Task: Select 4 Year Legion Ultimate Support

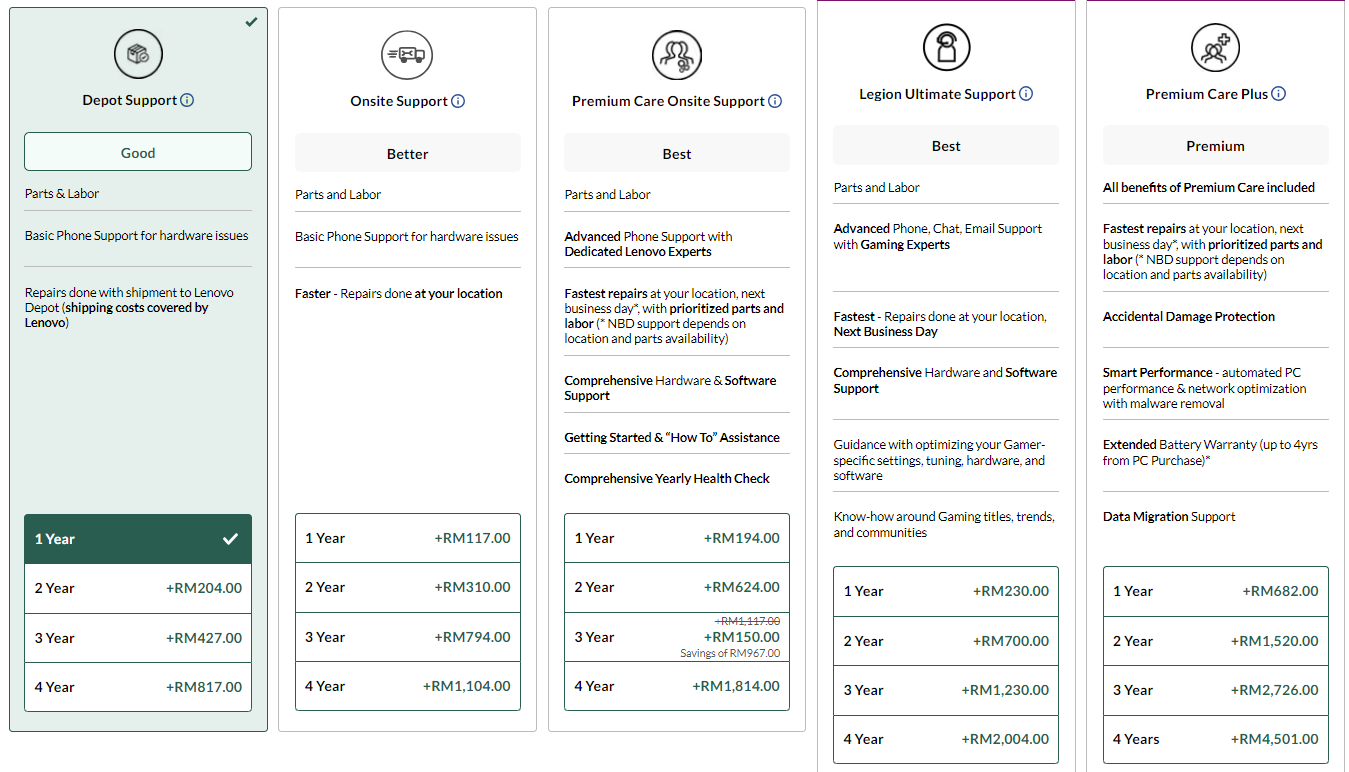Action: point(946,739)
